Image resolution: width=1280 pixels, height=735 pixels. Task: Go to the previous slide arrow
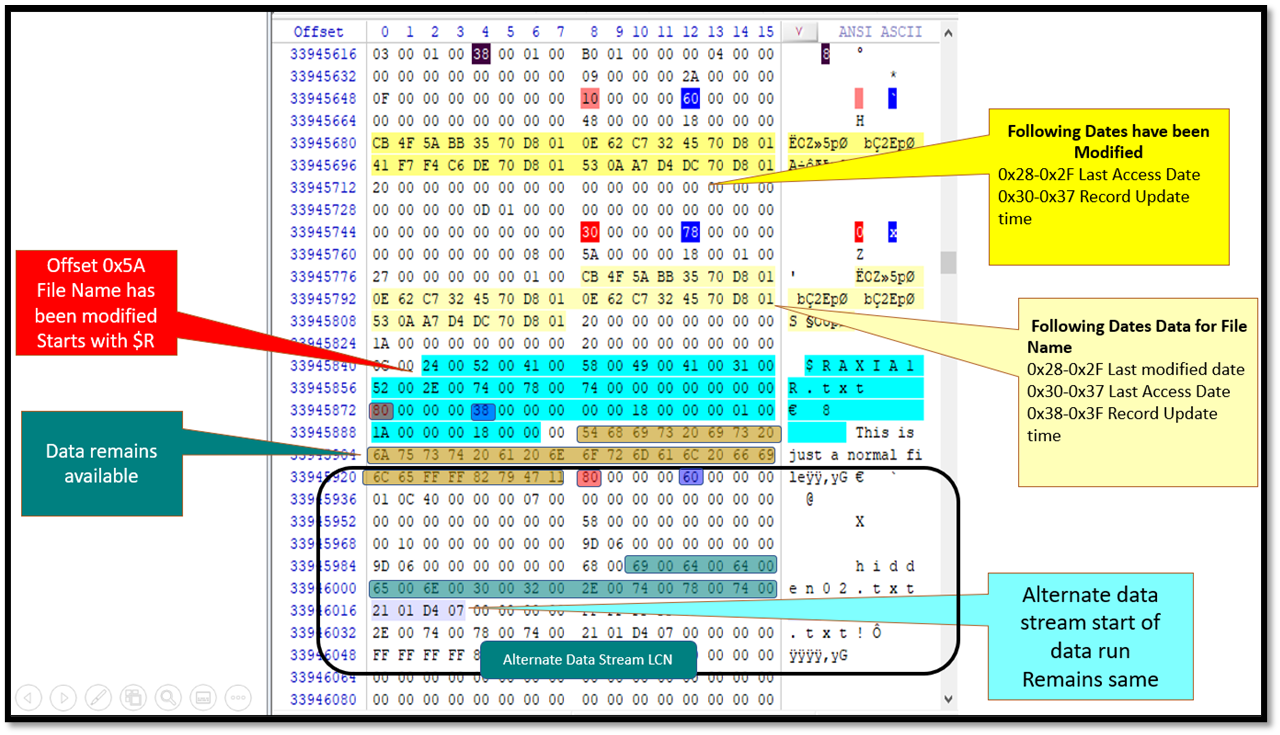click(x=29, y=697)
